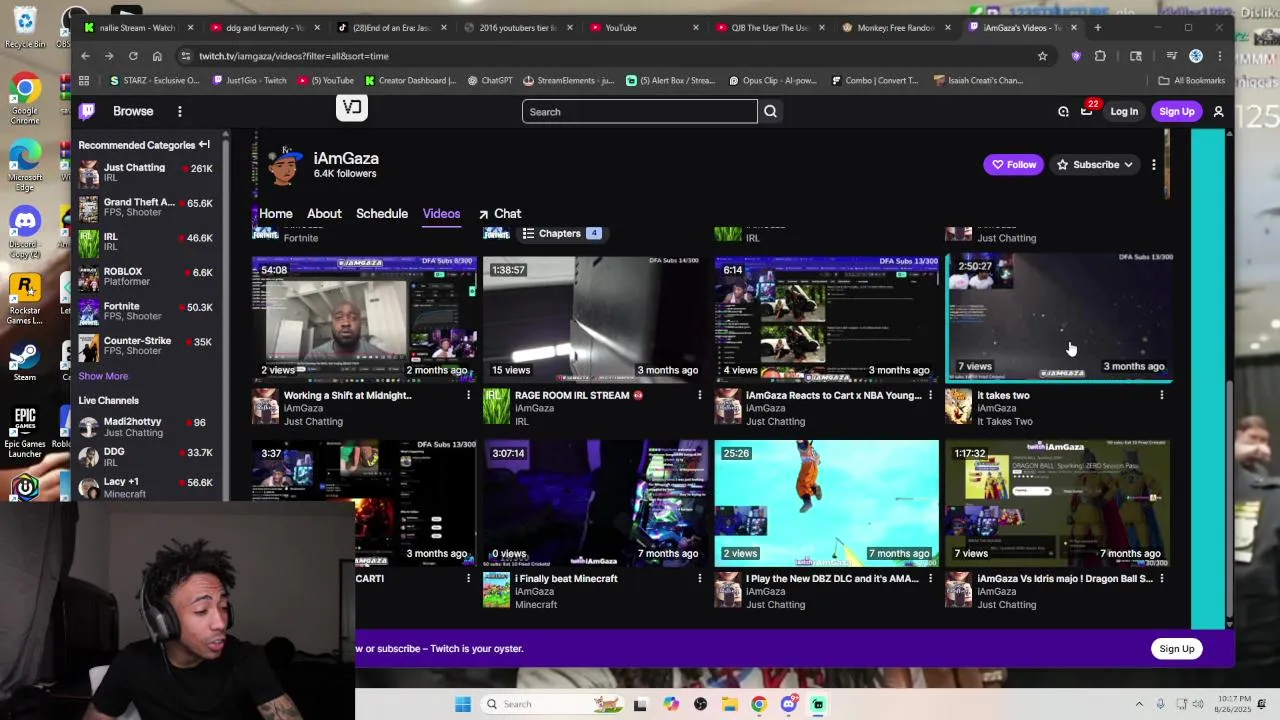Expand the Subscribe dropdown arrow
This screenshot has width=1280, height=720.
[1128, 165]
